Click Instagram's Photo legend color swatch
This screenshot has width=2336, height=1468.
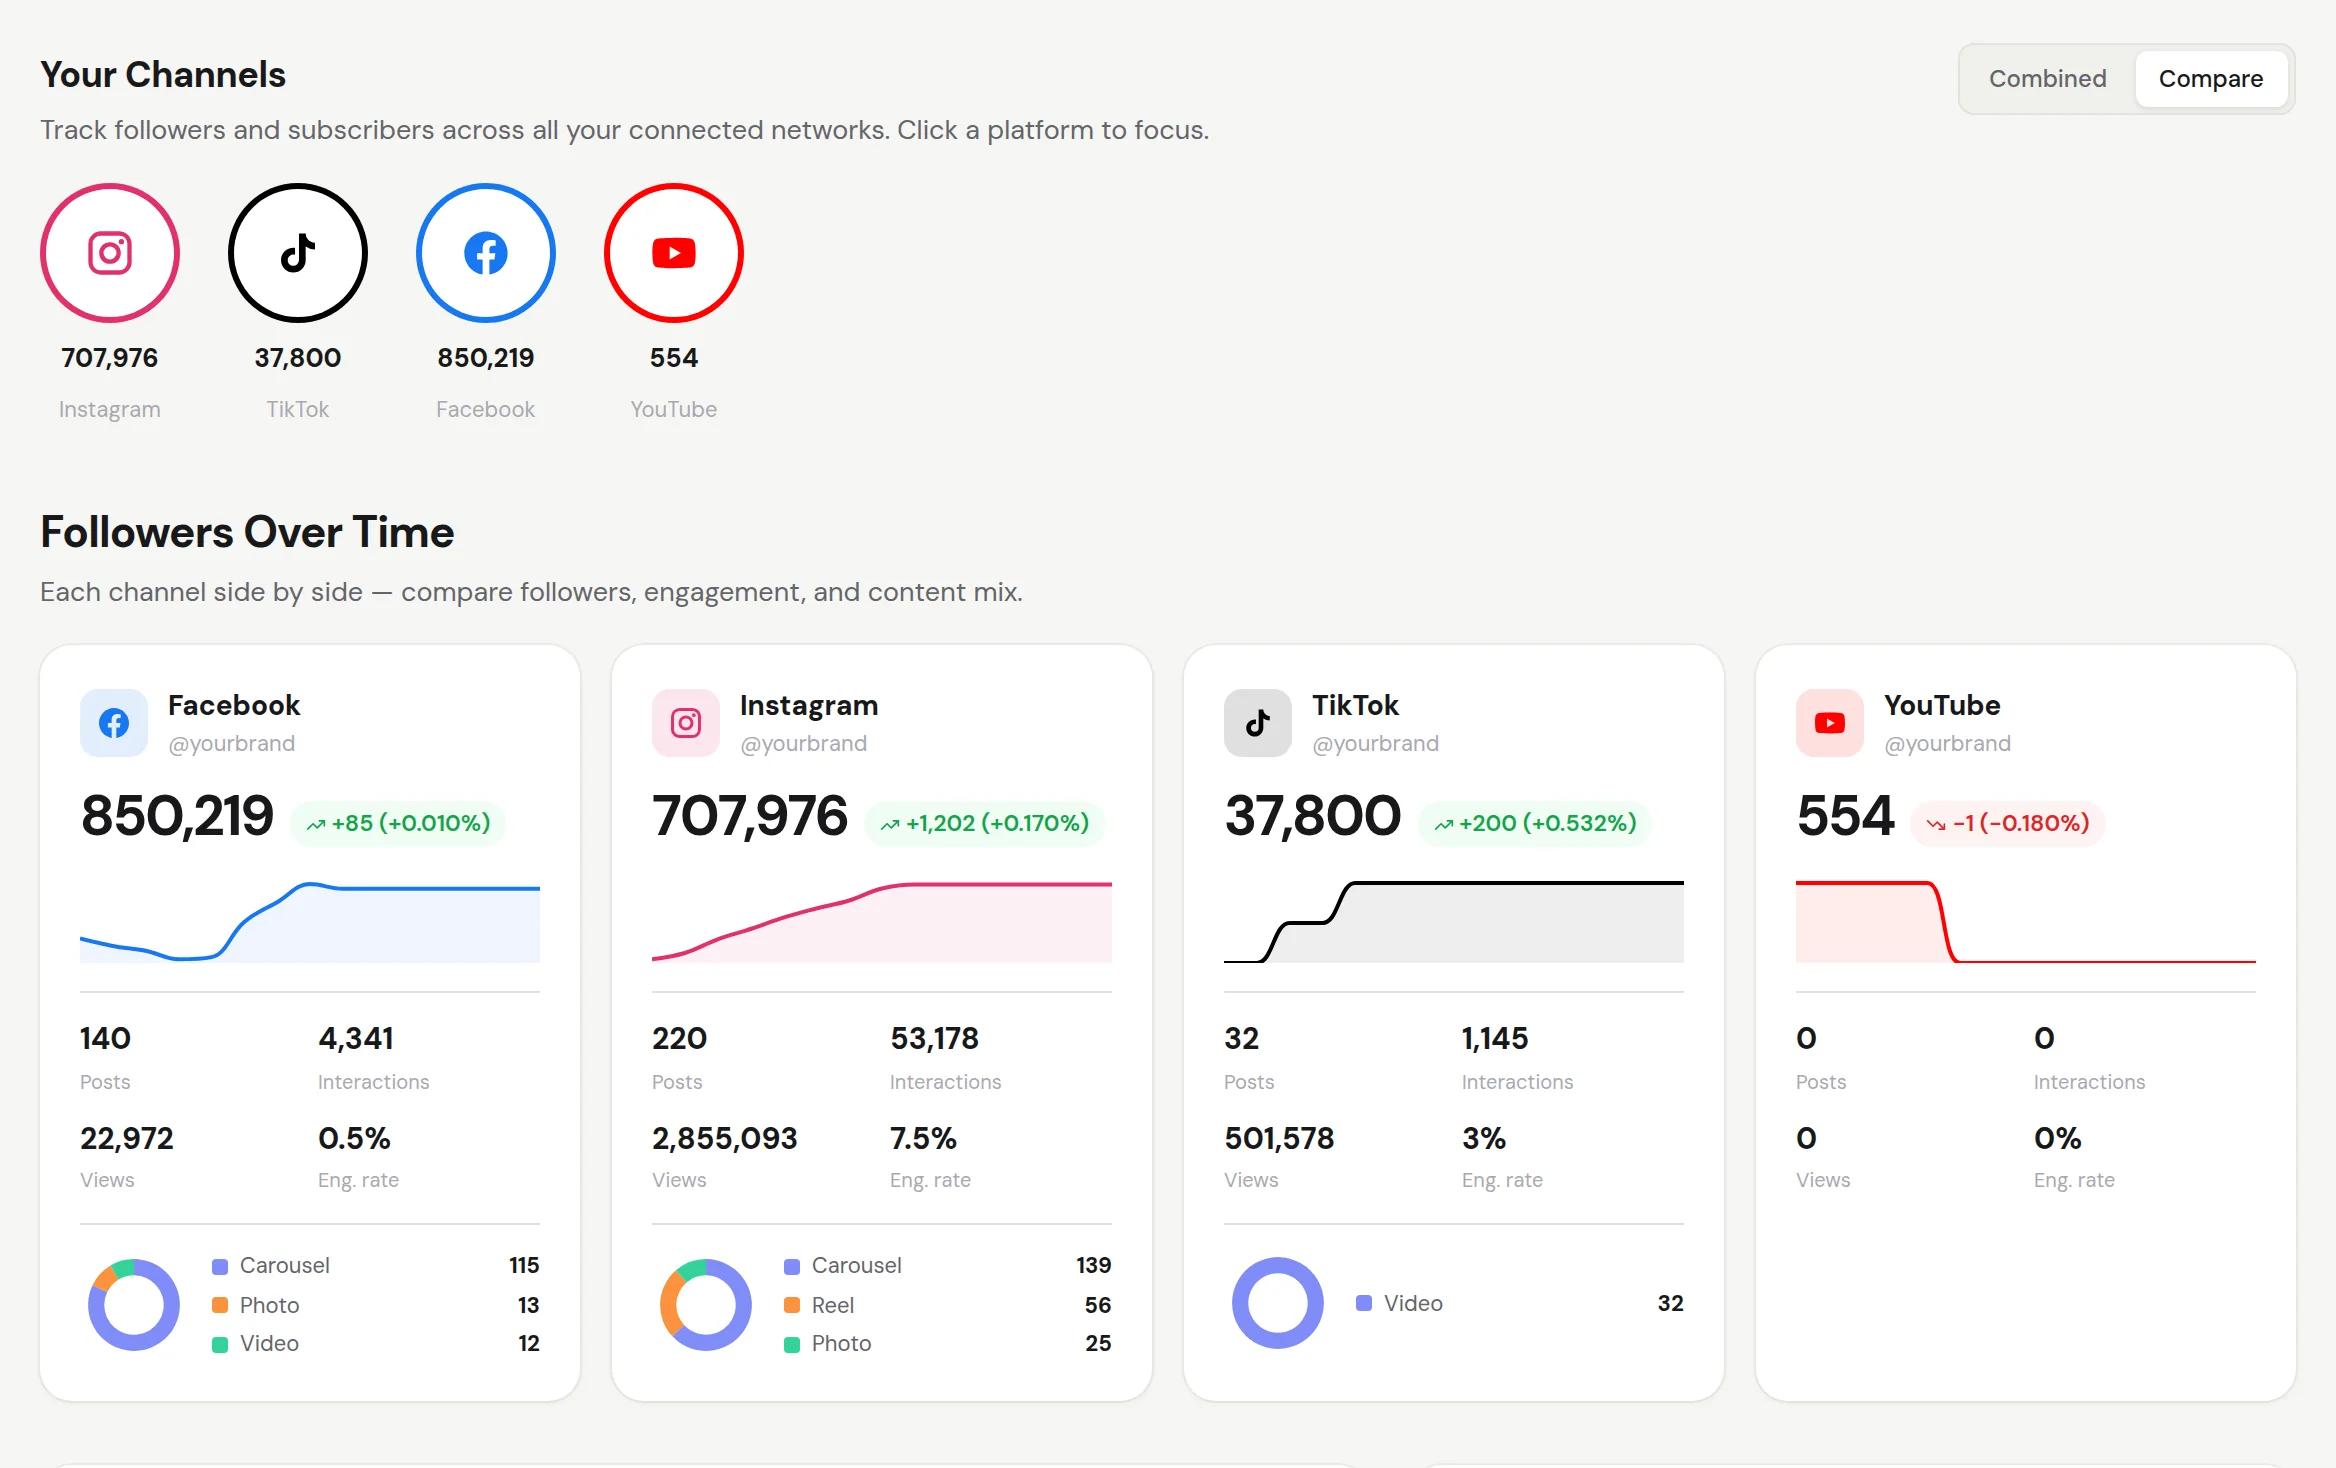(792, 1344)
